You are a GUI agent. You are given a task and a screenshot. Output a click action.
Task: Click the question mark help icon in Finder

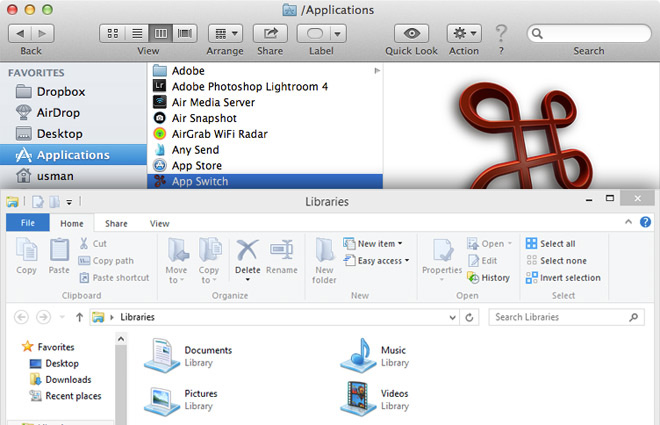(501, 33)
